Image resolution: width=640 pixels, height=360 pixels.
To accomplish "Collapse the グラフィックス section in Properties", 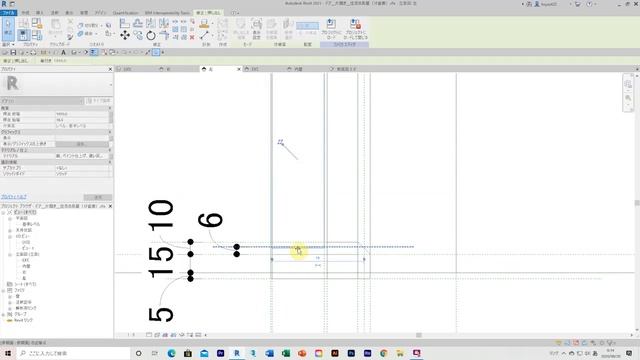I will (110, 132).
